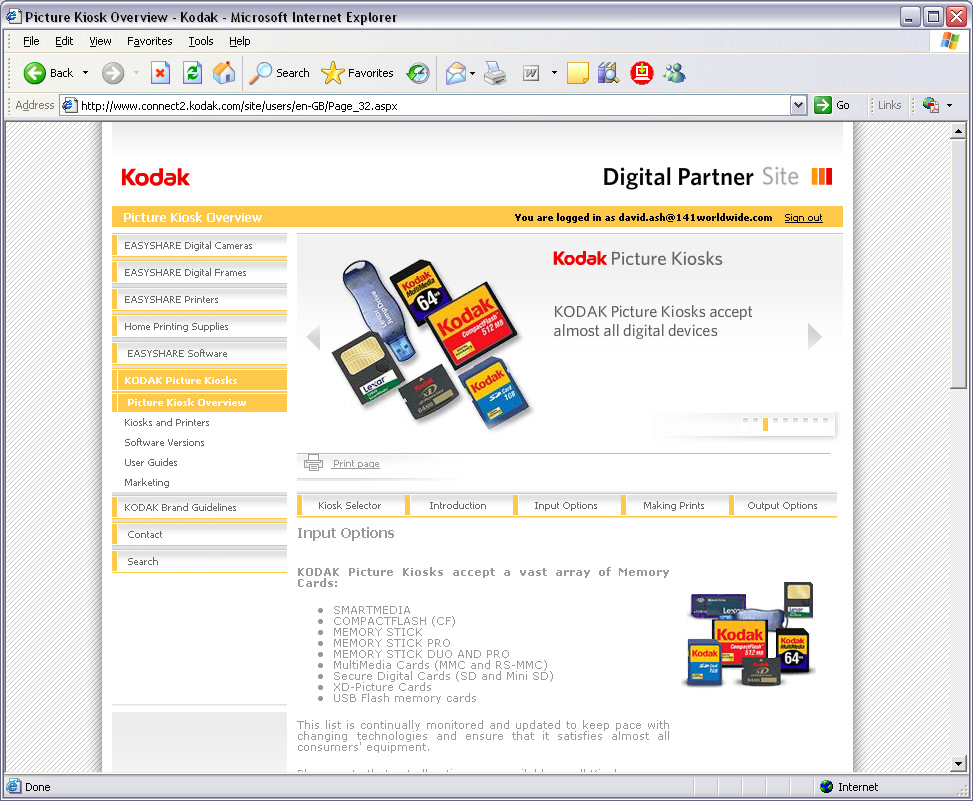Click the Kodak logo on the page
This screenshot has width=973, height=801.
click(155, 177)
